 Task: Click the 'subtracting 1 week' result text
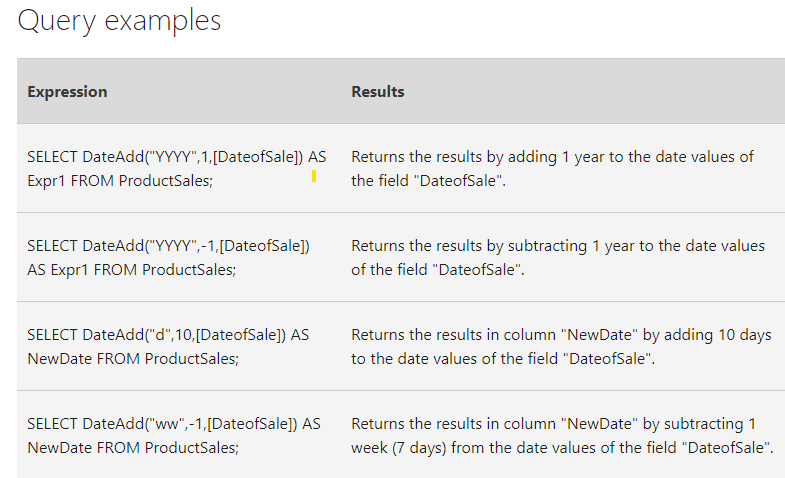562,435
